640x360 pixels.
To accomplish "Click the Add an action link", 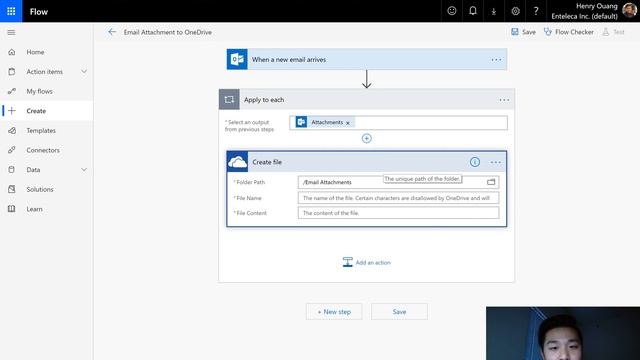I will (x=373, y=262).
